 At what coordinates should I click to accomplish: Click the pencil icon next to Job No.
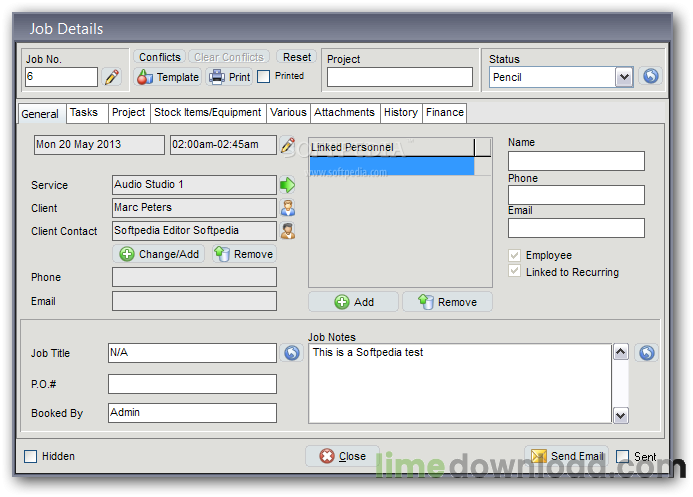click(x=112, y=77)
